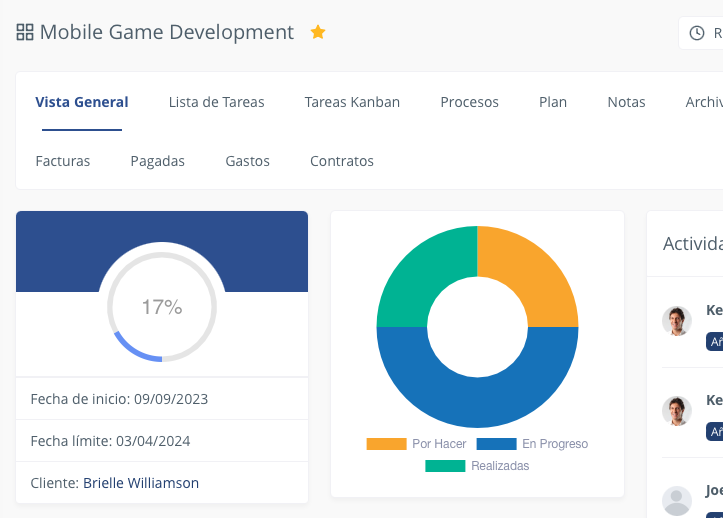Switch to Lista de Tareas tab

pos(216,102)
